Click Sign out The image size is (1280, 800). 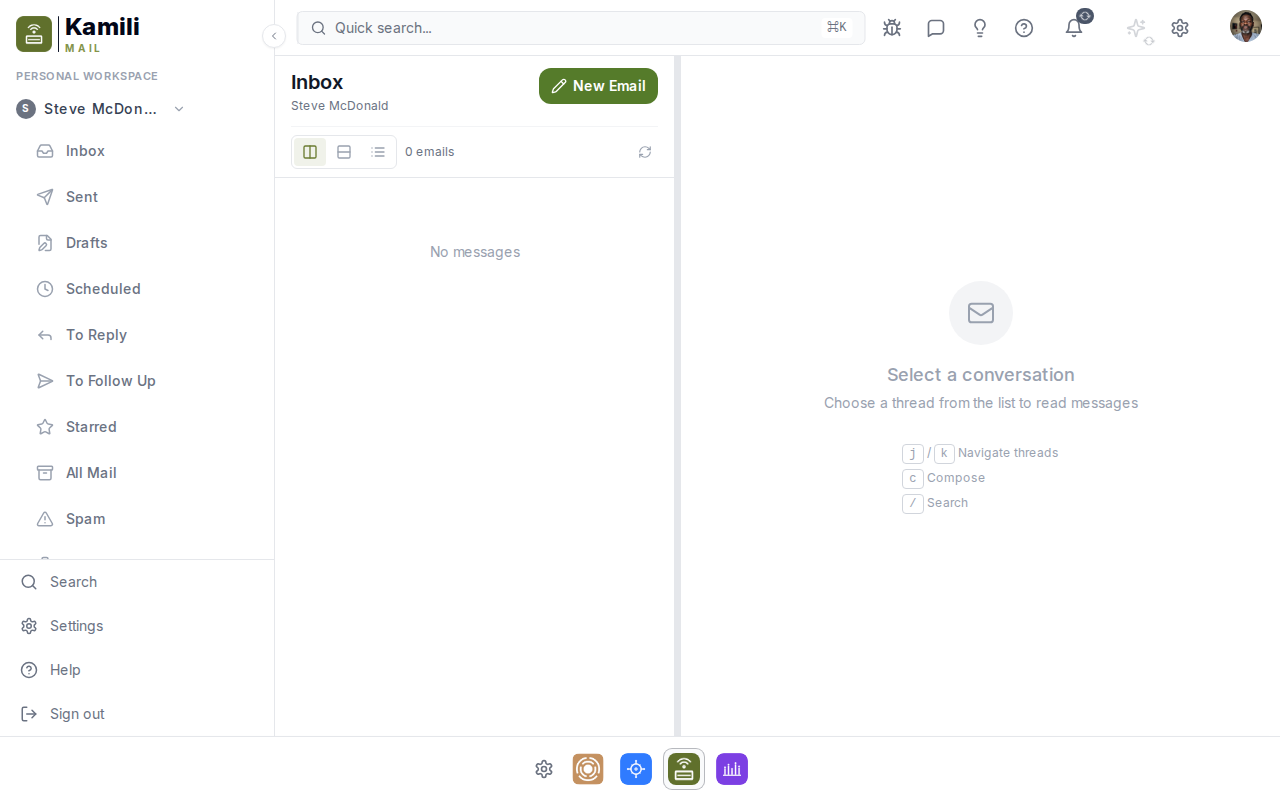click(137, 714)
